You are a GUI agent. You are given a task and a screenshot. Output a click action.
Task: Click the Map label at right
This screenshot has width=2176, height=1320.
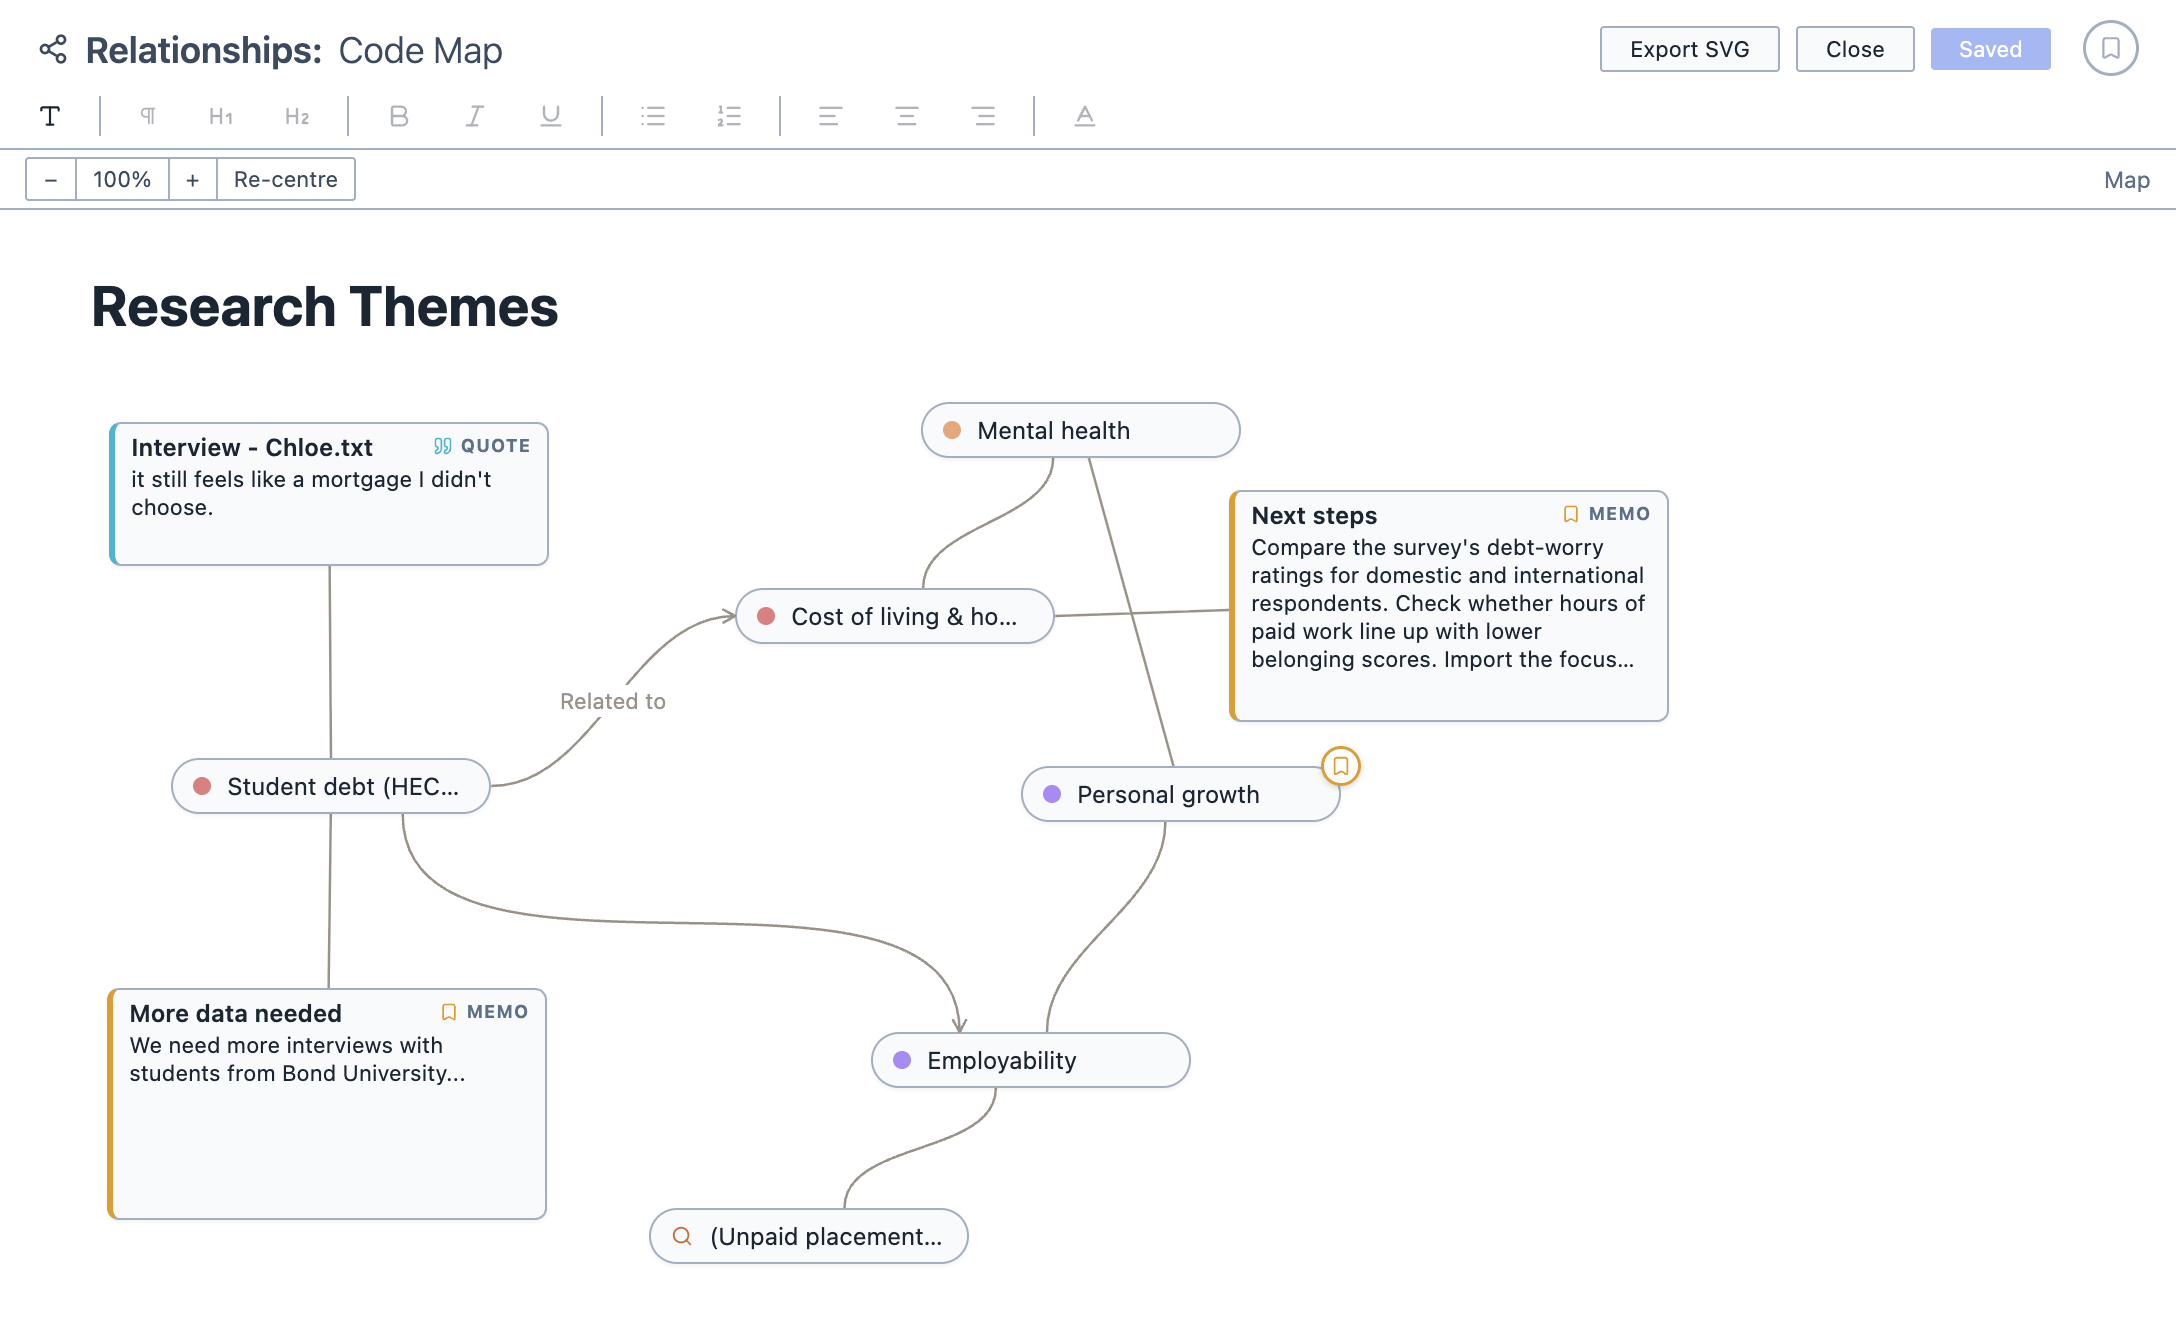pos(2127,180)
